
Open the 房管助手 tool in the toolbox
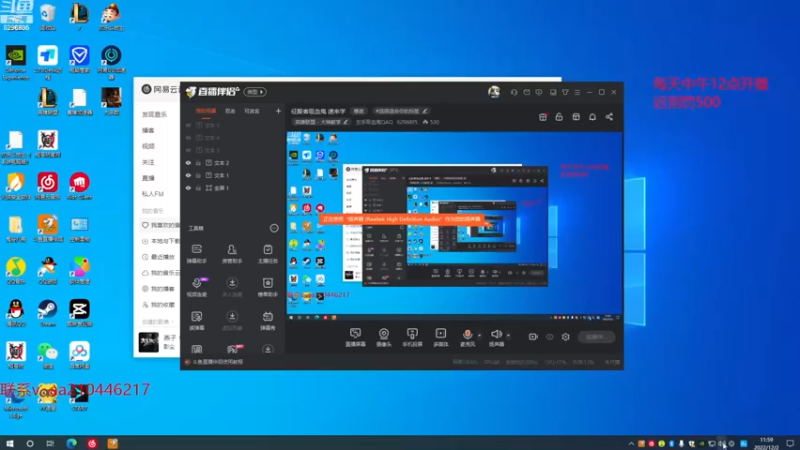point(232,254)
